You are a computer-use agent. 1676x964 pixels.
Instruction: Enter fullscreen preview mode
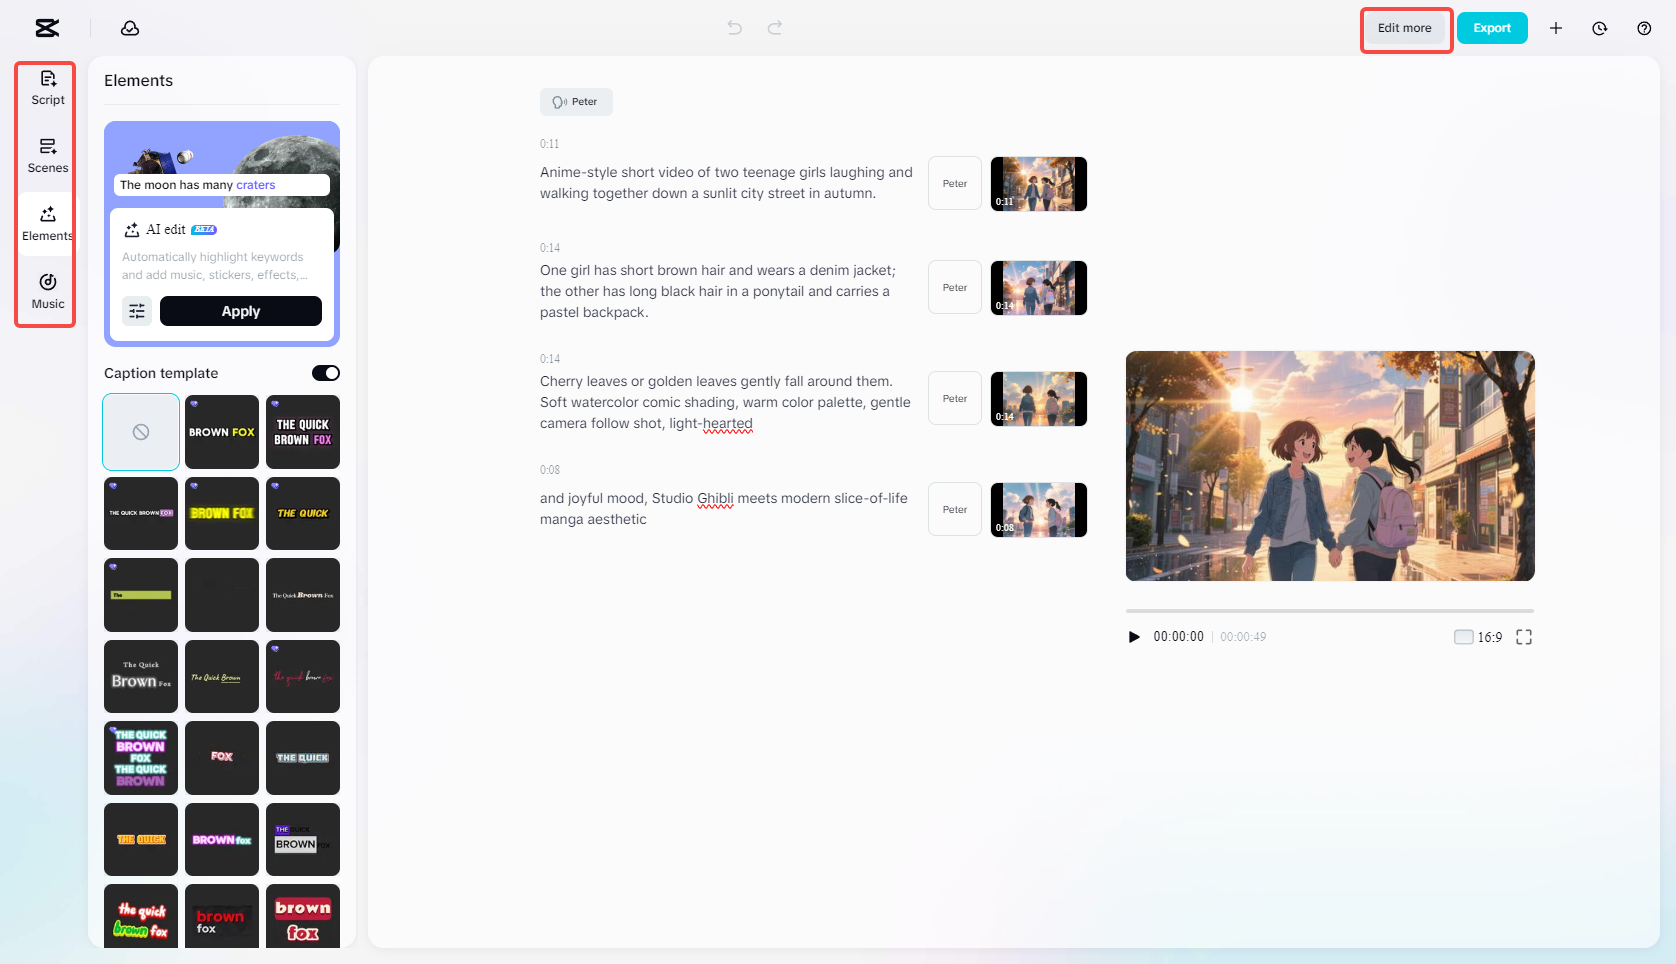tap(1524, 637)
